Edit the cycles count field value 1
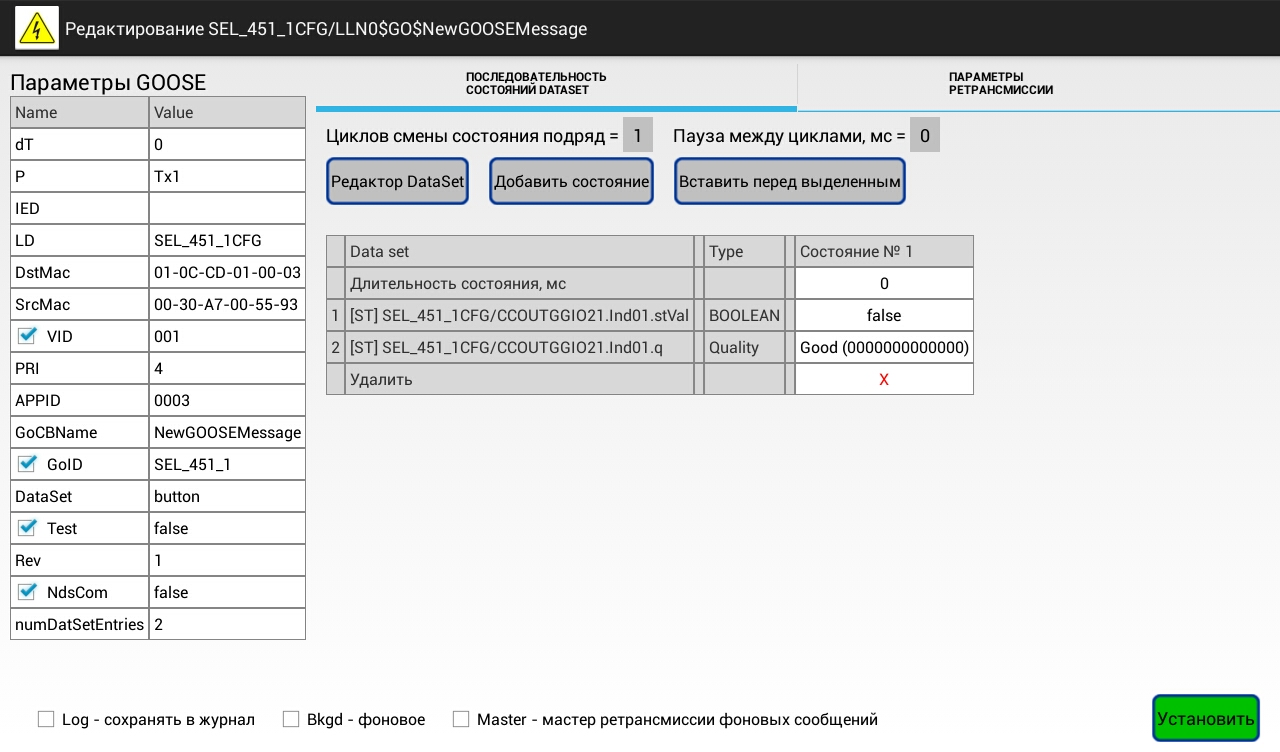The image size is (1280, 752). [x=637, y=135]
